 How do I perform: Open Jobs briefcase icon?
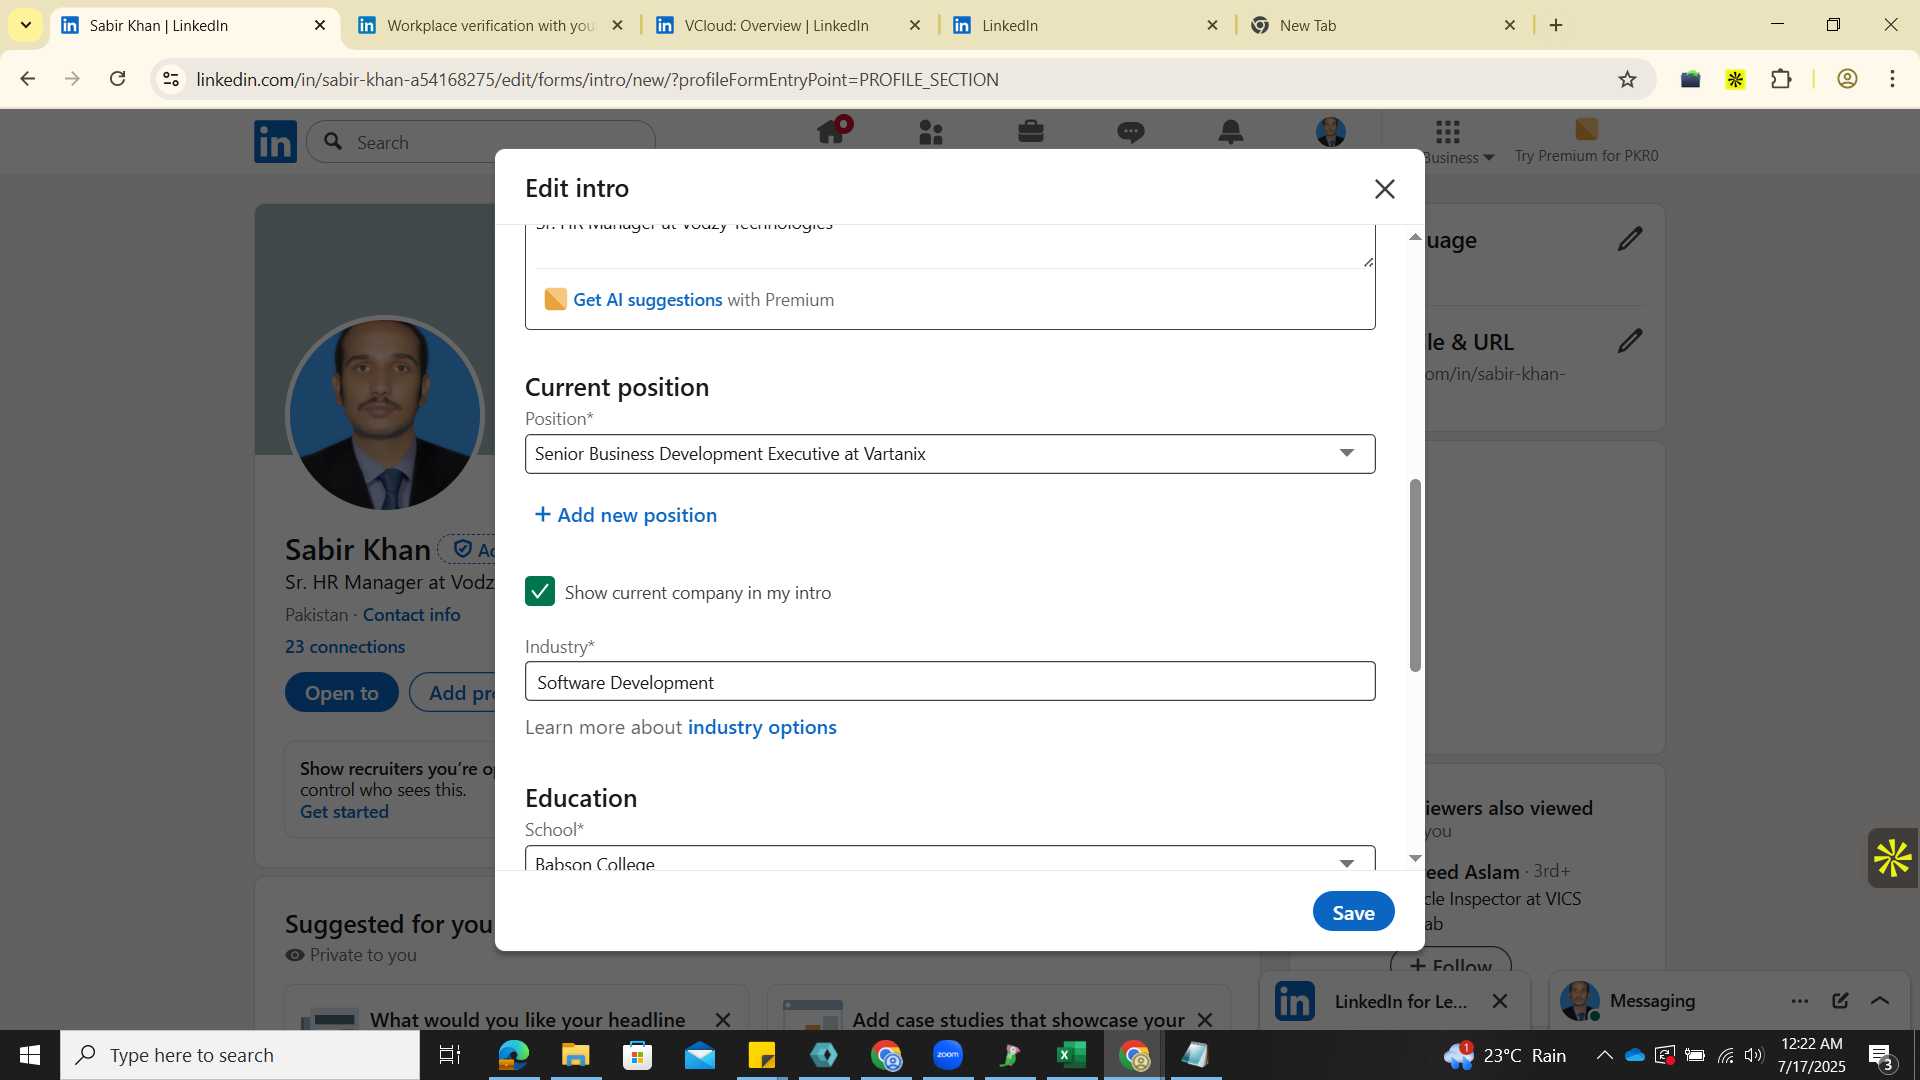pos(1031,131)
